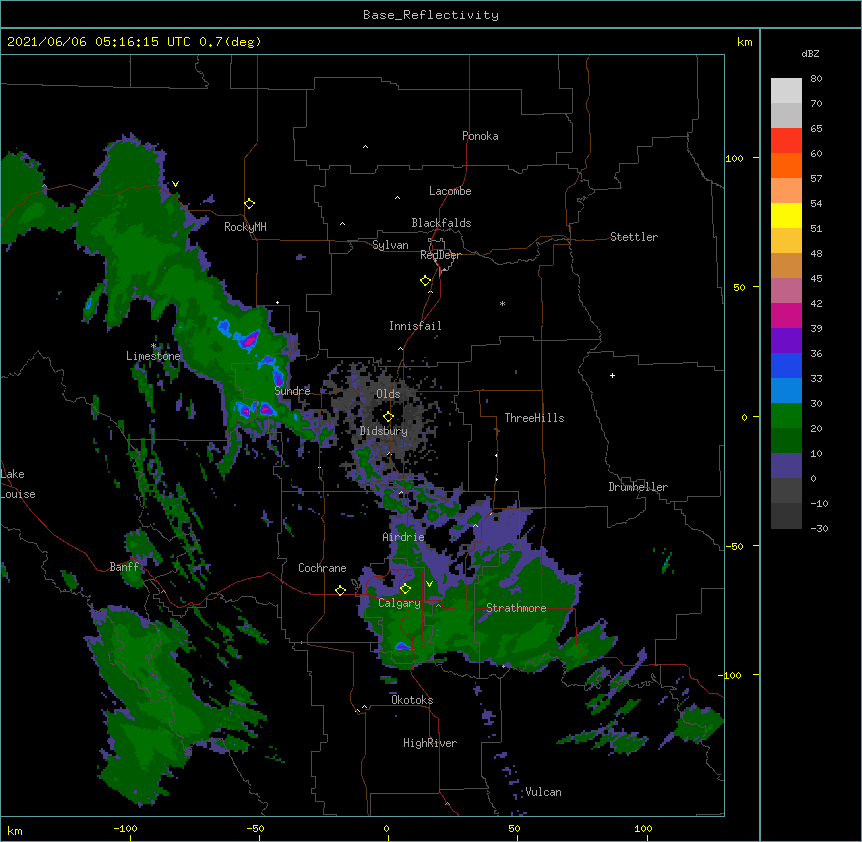This screenshot has height=842, width=862.
Task: Choose the blue 33-36 dBZ legend swatch
Action: point(786,365)
